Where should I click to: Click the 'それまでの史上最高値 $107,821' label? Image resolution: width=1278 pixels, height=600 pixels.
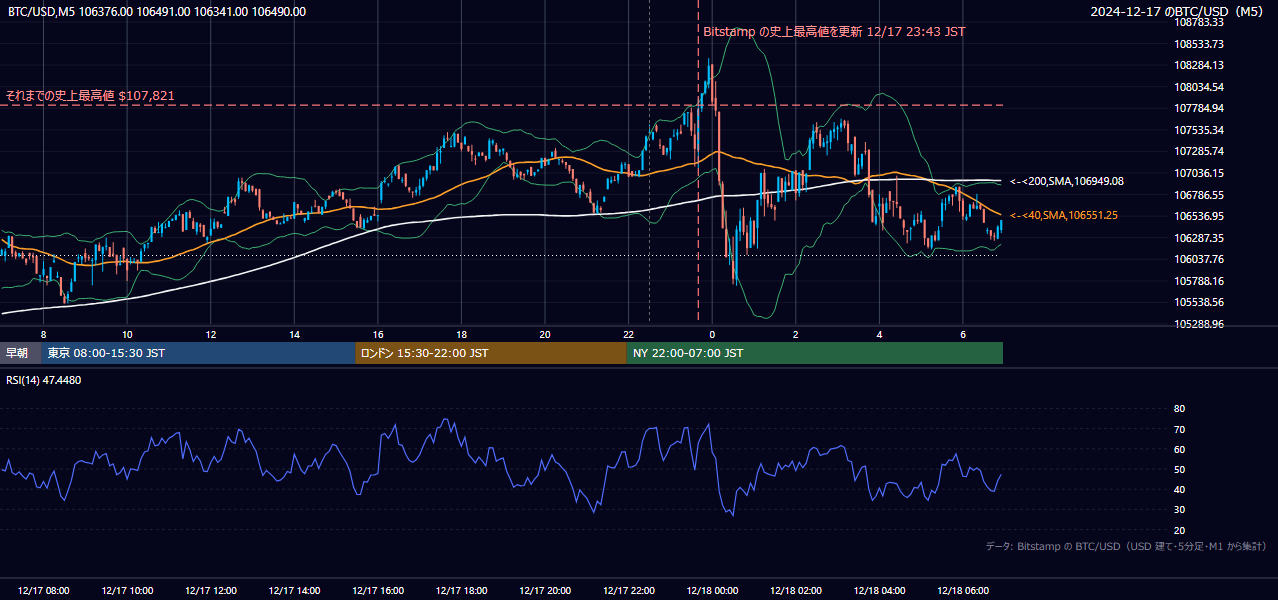(90, 96)
